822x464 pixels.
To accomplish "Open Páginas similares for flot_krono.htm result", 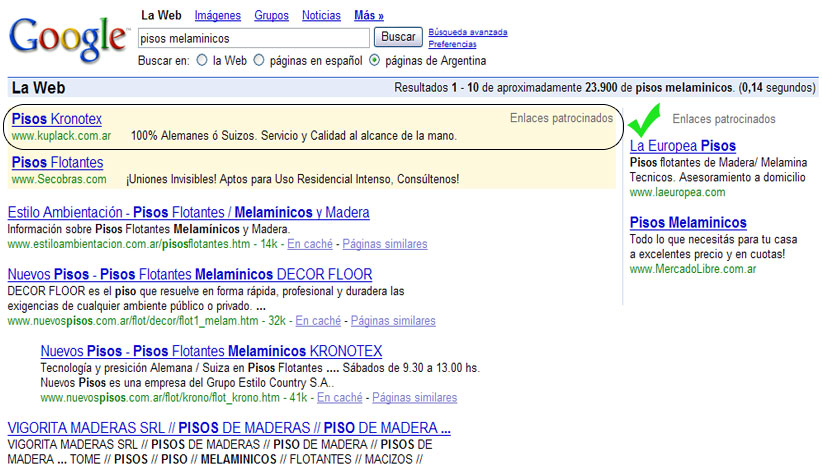I will pos(415,397).
